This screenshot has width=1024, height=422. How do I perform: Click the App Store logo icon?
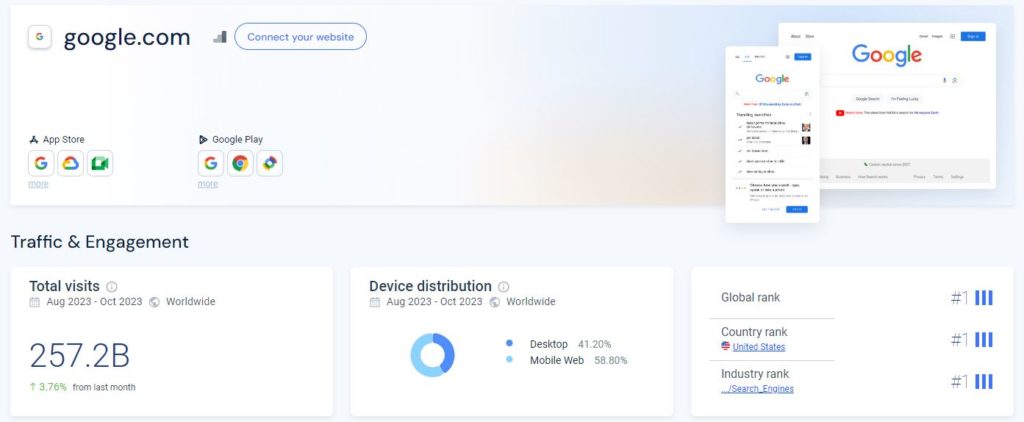click(34, 139)
